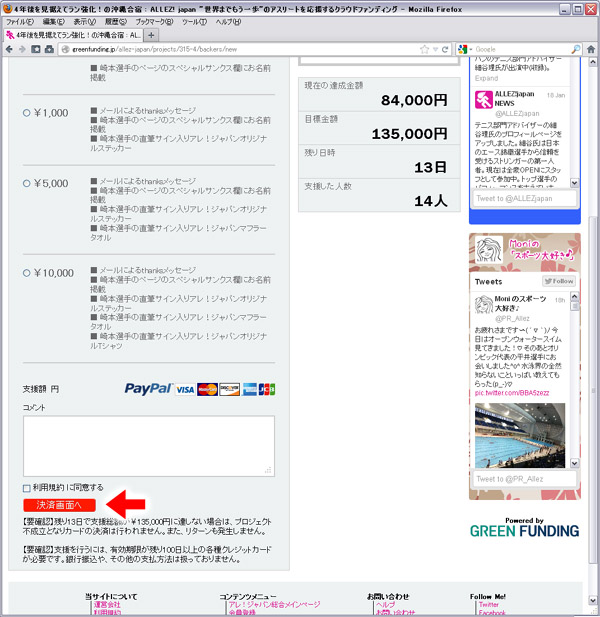Open a new tab with the plus button
The height and width of the screenshot is (617, 600).
(152, 34)
